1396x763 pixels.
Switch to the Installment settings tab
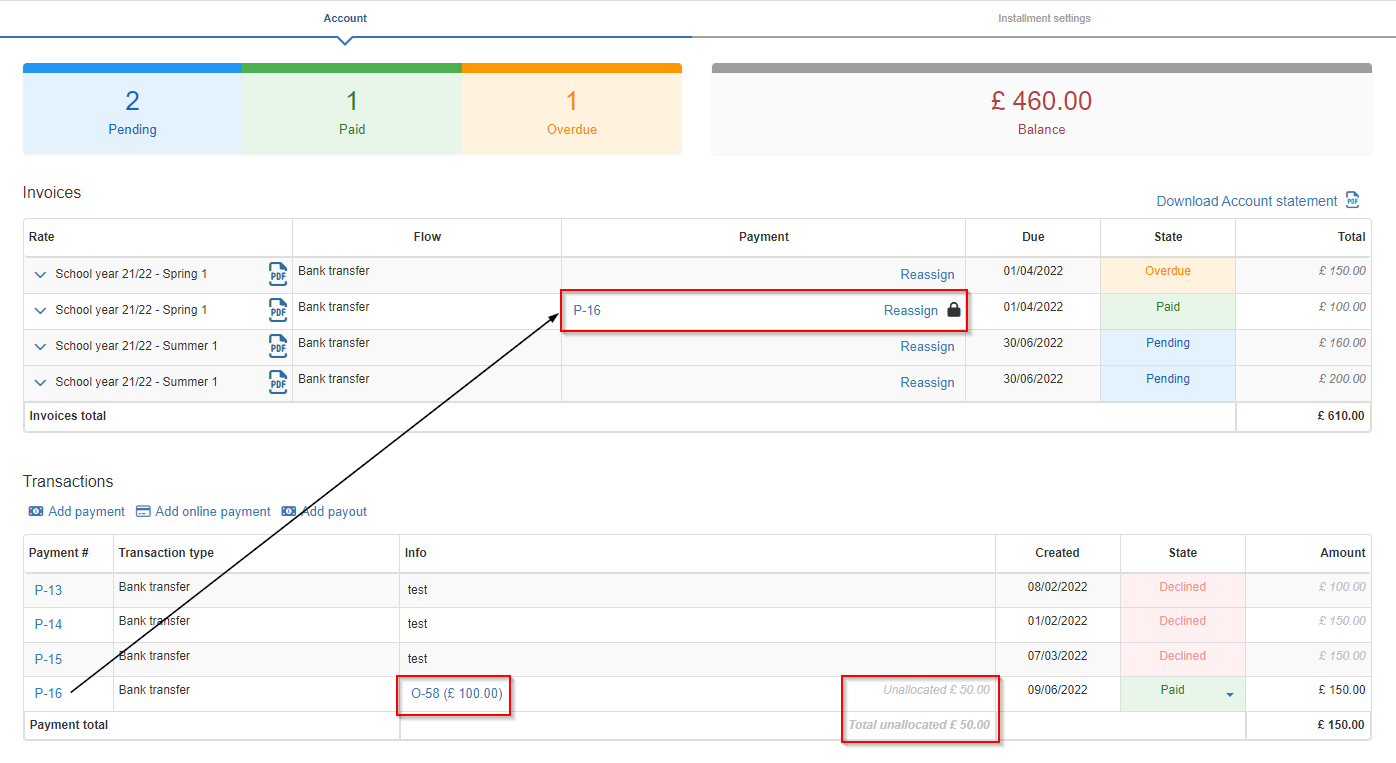pos(1044,18)
